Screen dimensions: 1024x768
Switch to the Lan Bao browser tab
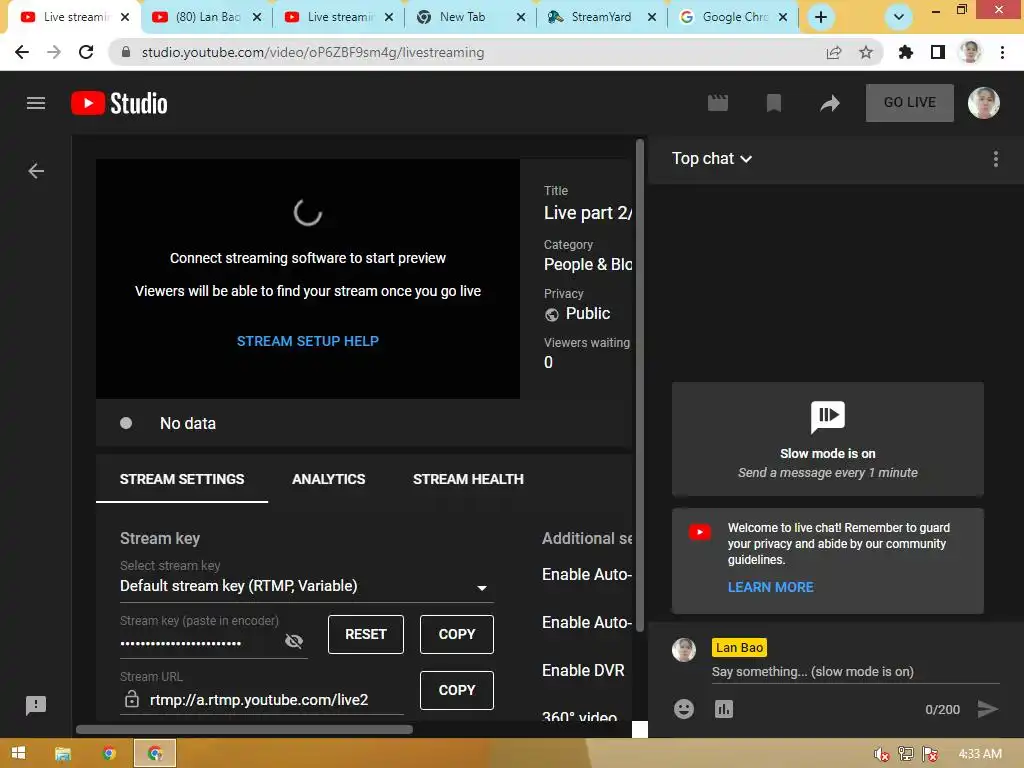(x=208, y=17)
